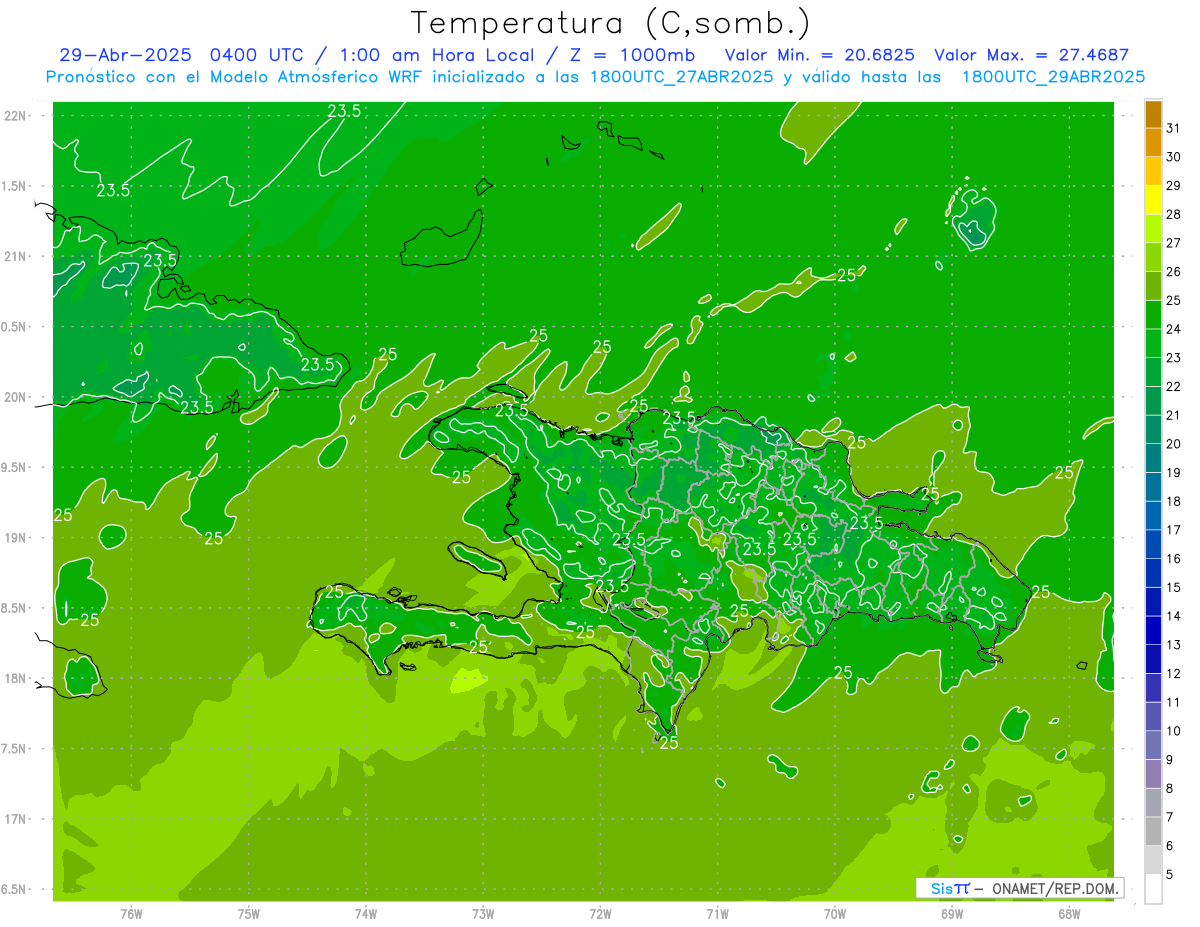Select the date text "29-Abr-2025"
This screenshot has width=1200, height=927.
127,55
